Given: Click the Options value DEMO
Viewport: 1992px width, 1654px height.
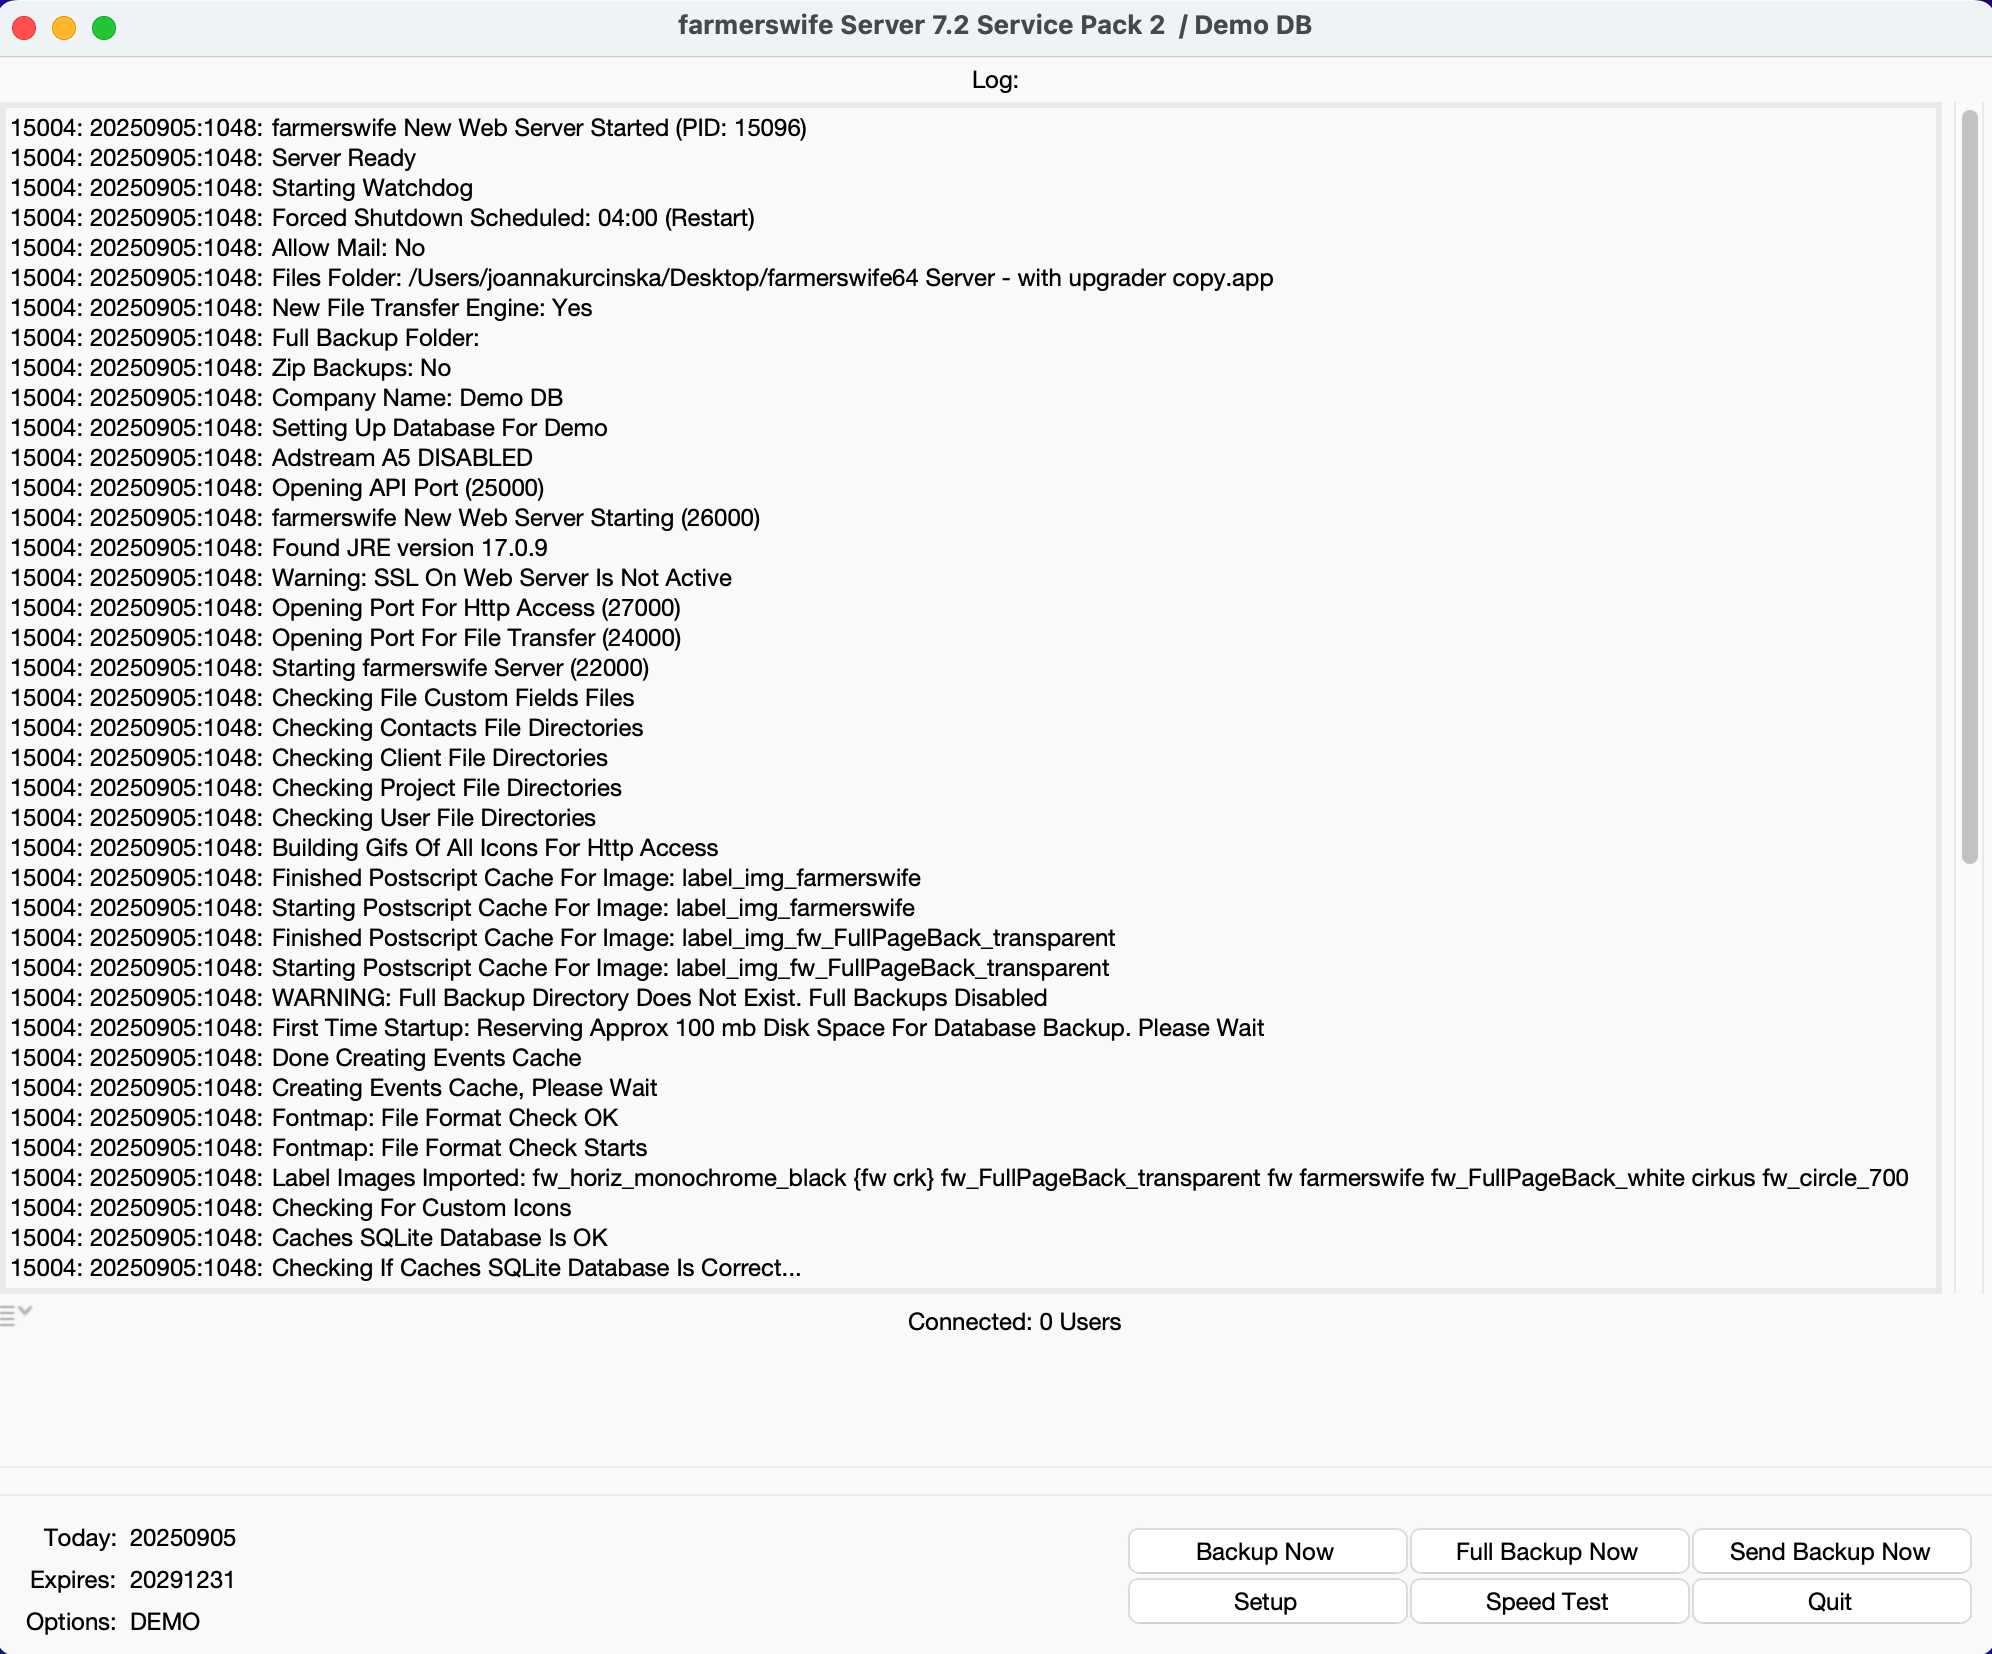Looking at the screenshot, I should pyautogui.click(x=165, y=1622).
